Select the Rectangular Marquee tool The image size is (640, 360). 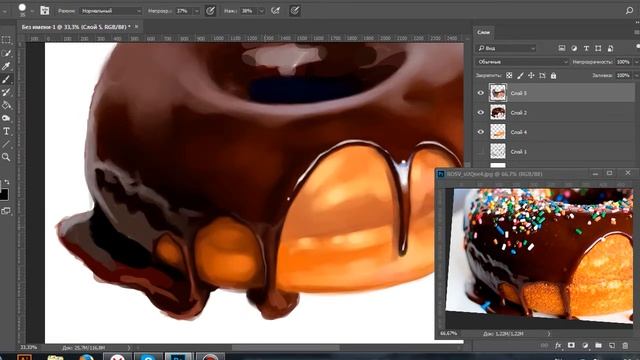[6, 40]
